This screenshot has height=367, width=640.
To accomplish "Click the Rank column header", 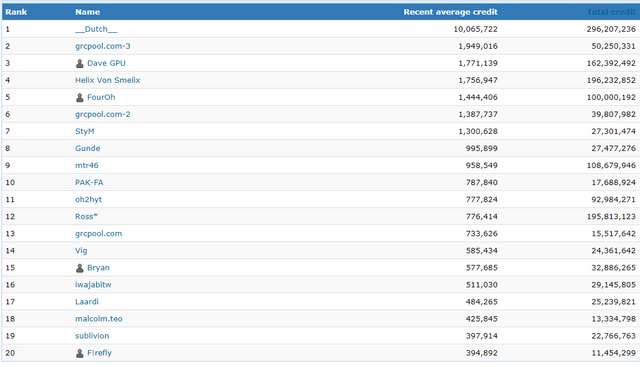I will [16, 12].
